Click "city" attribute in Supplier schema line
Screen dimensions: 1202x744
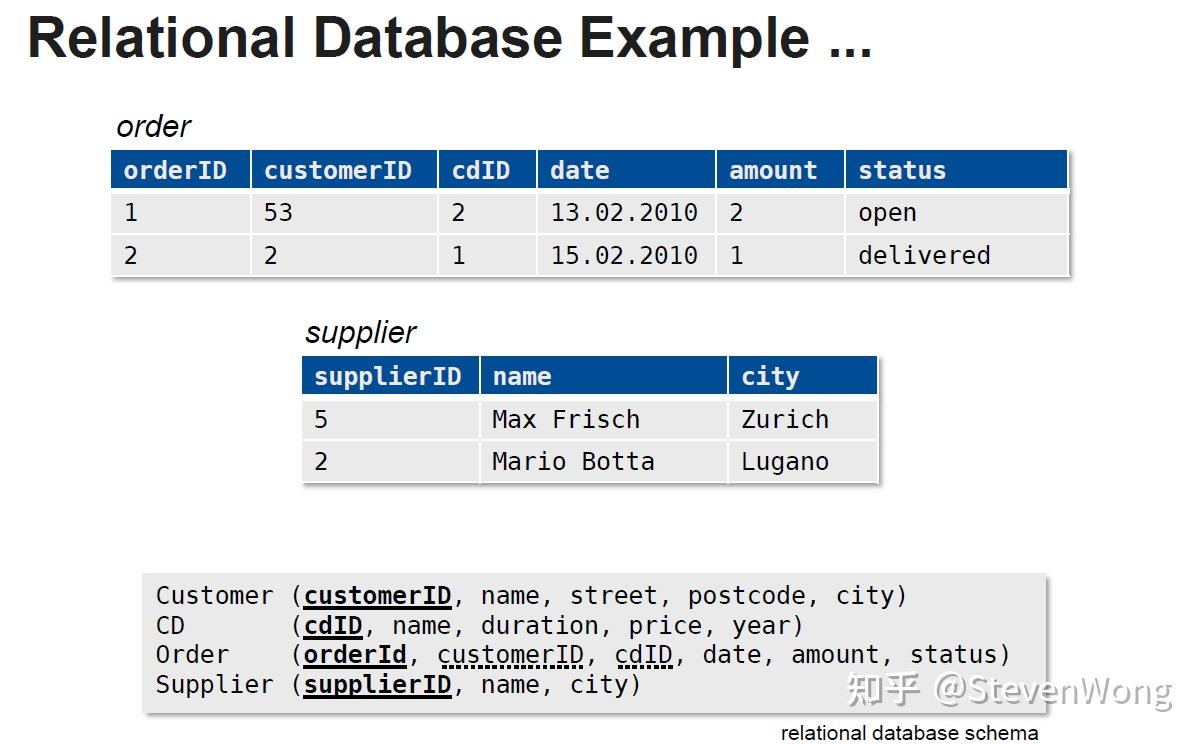pyautogui.click(x=598, y=685)
